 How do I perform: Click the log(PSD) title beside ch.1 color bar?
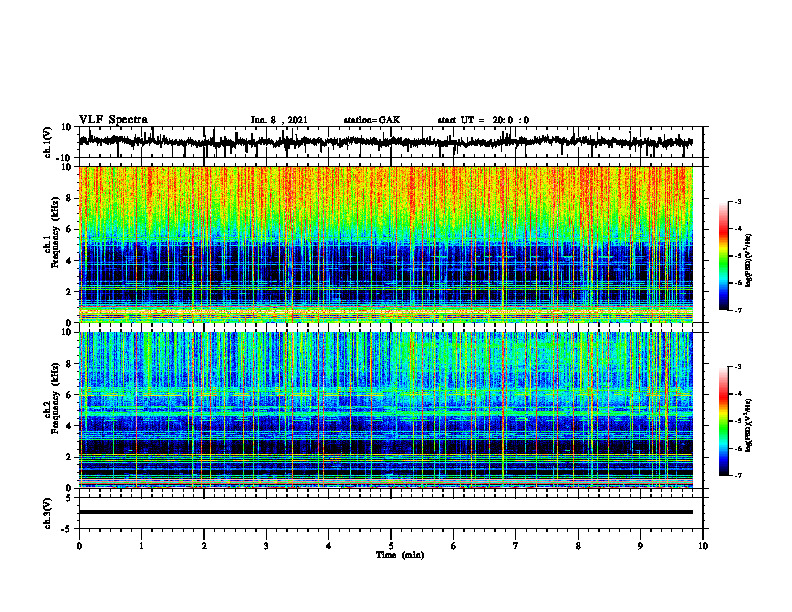[749, 261]
